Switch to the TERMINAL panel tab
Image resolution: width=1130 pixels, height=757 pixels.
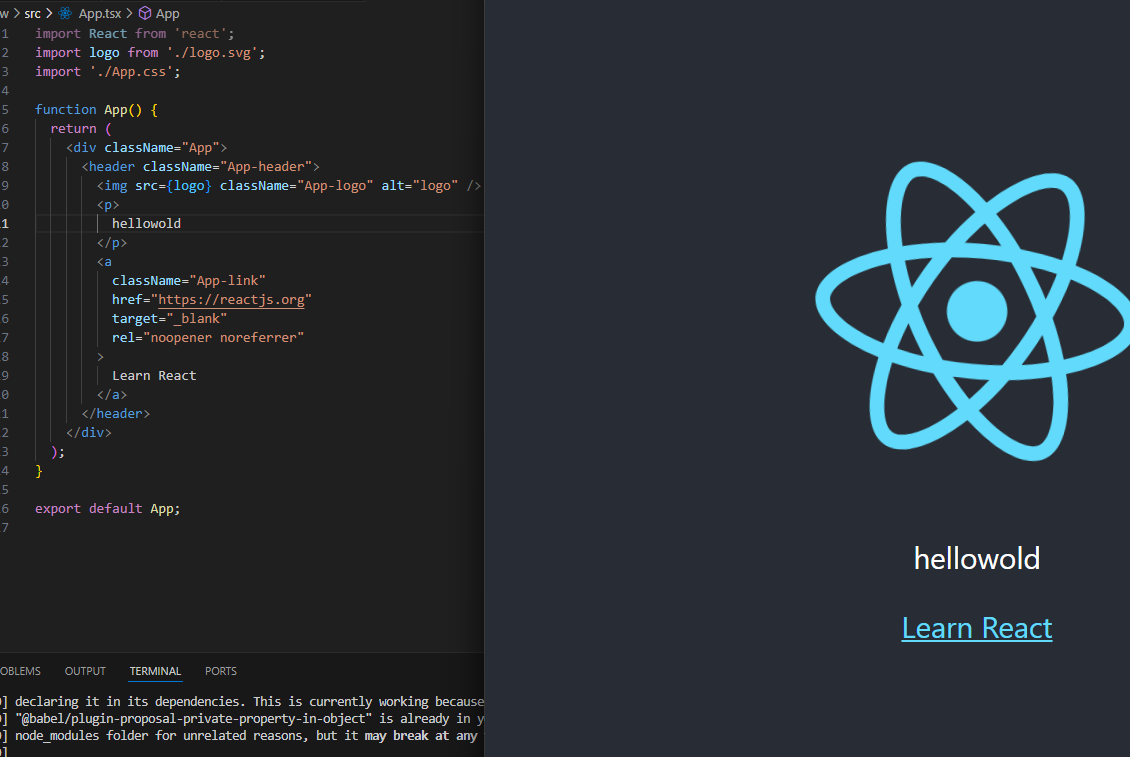155,670
